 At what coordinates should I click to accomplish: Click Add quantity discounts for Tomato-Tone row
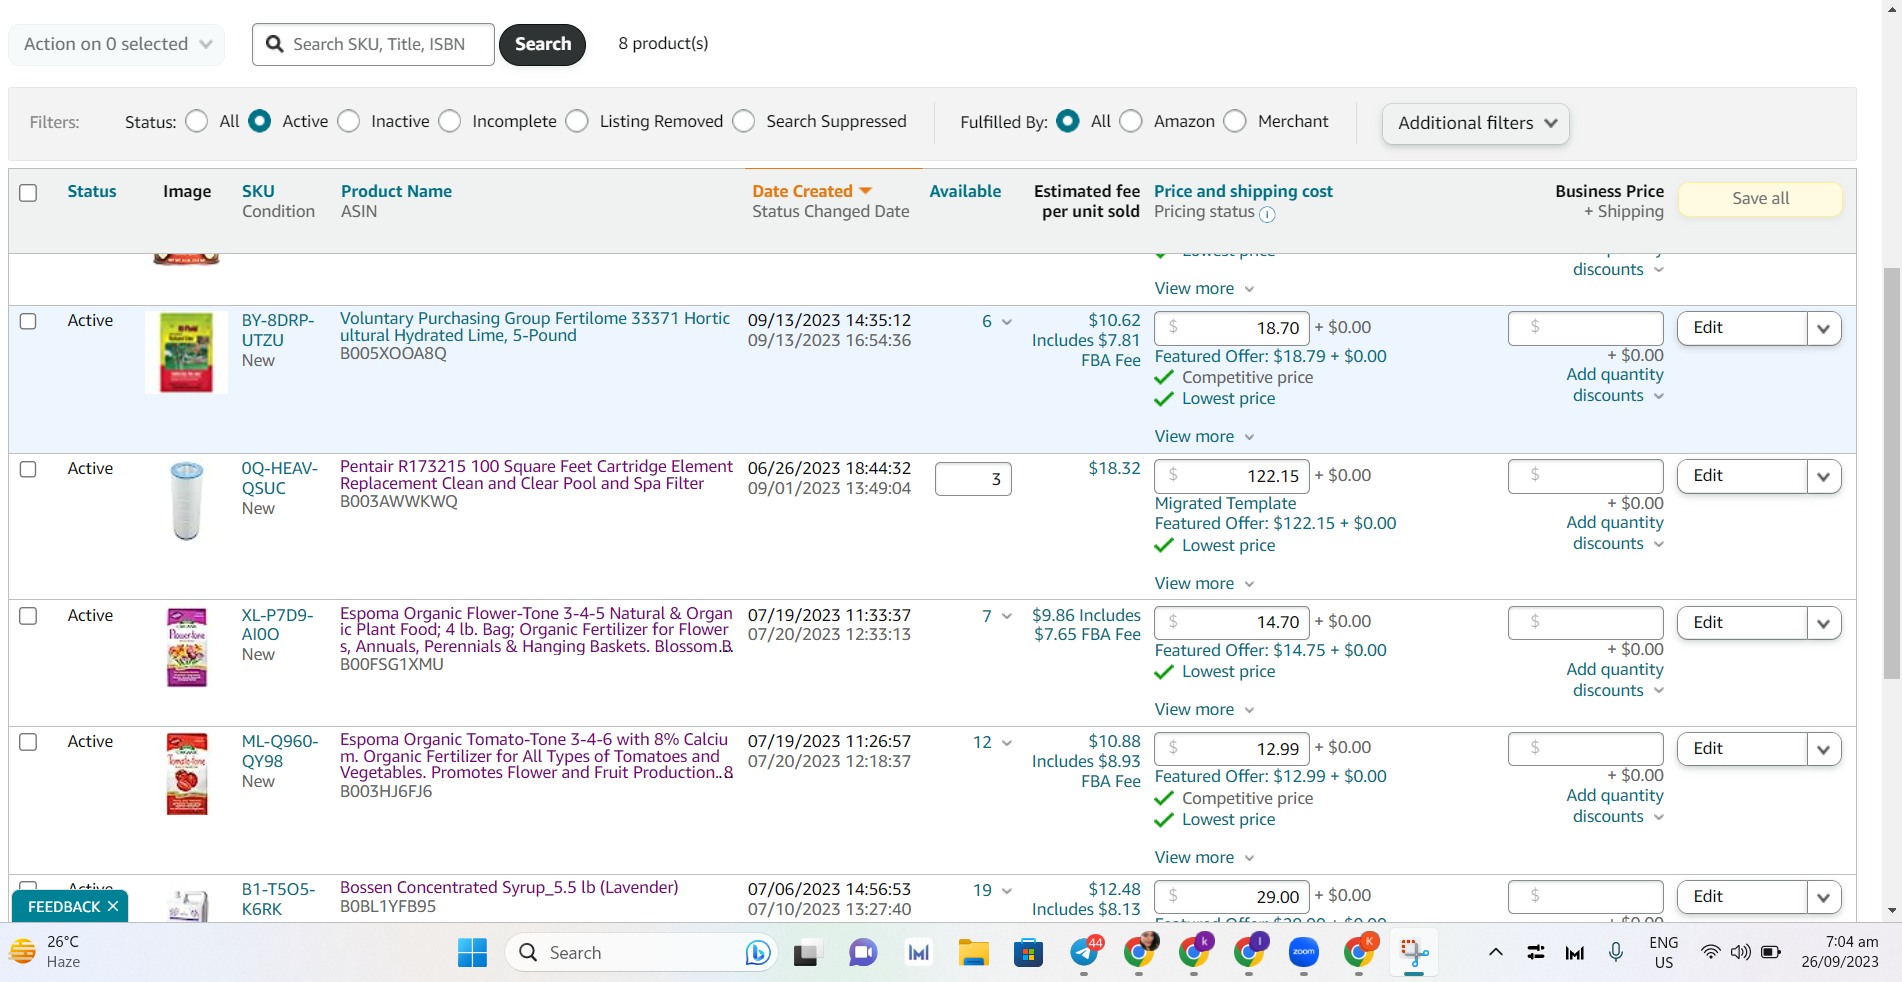point(1615,806)
